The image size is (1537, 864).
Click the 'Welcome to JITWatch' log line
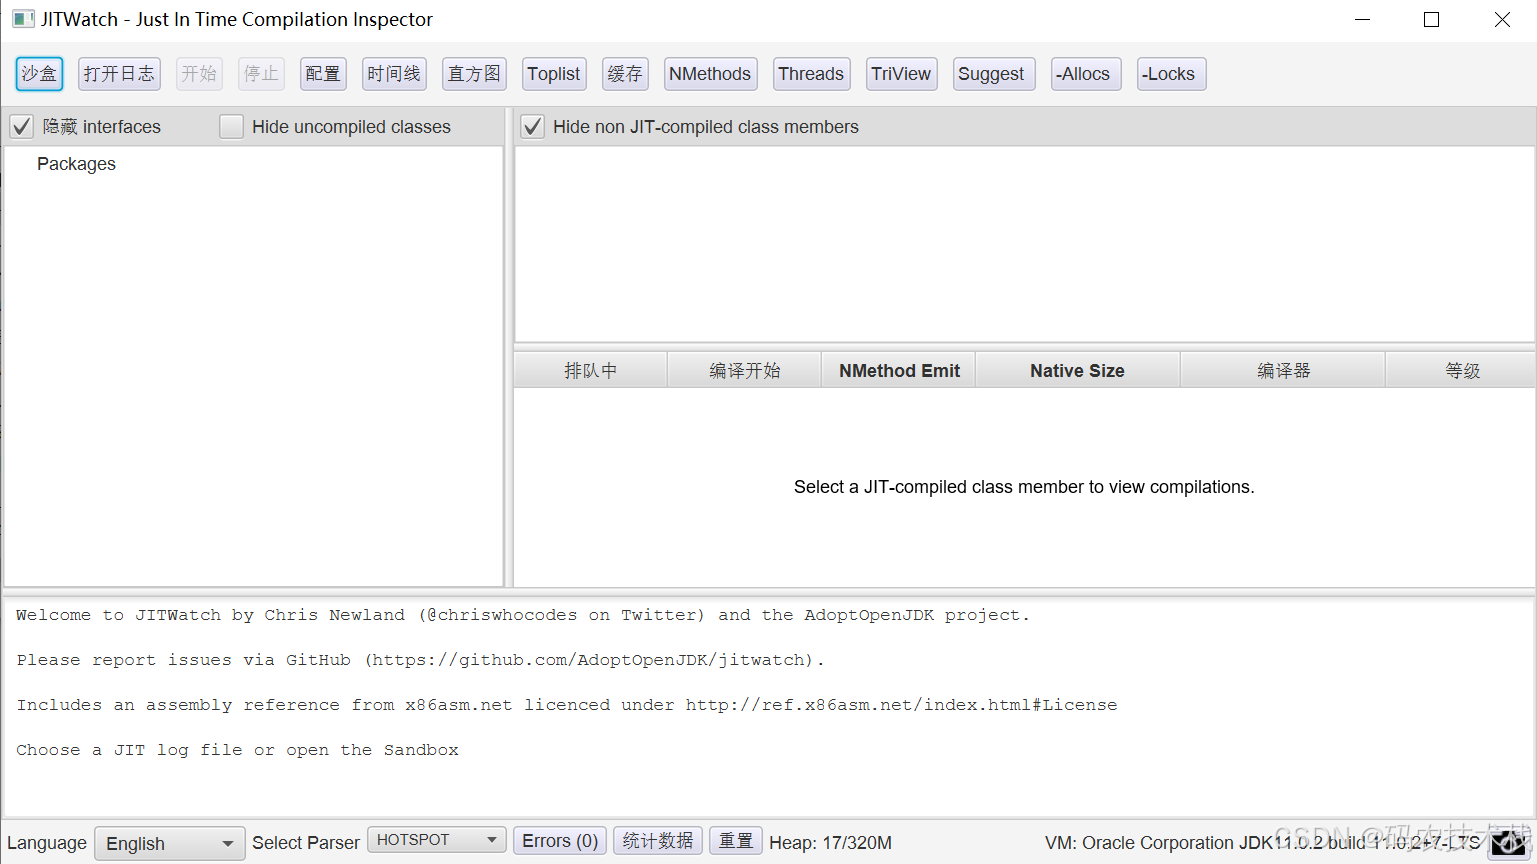522,615
